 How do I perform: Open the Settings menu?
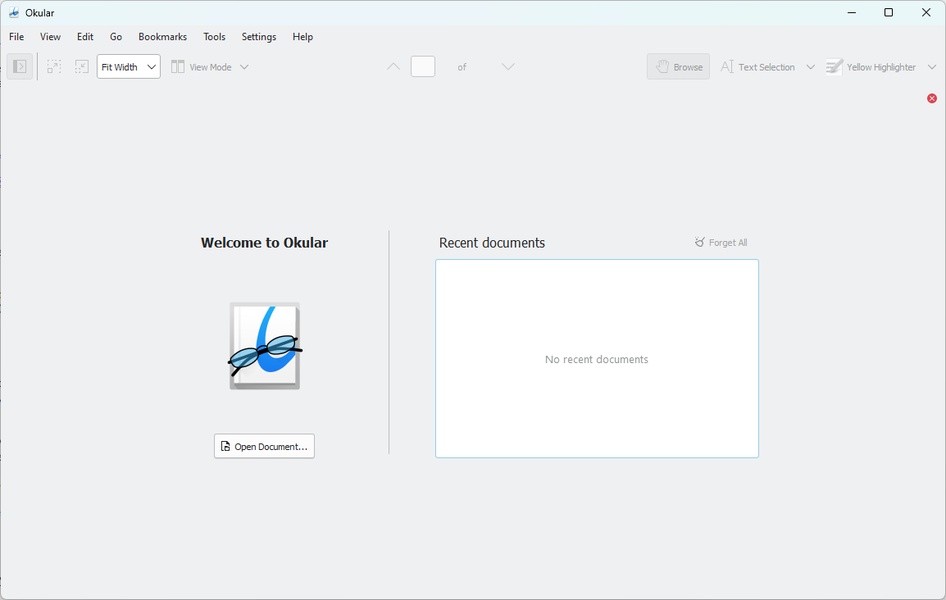point(259,37)
